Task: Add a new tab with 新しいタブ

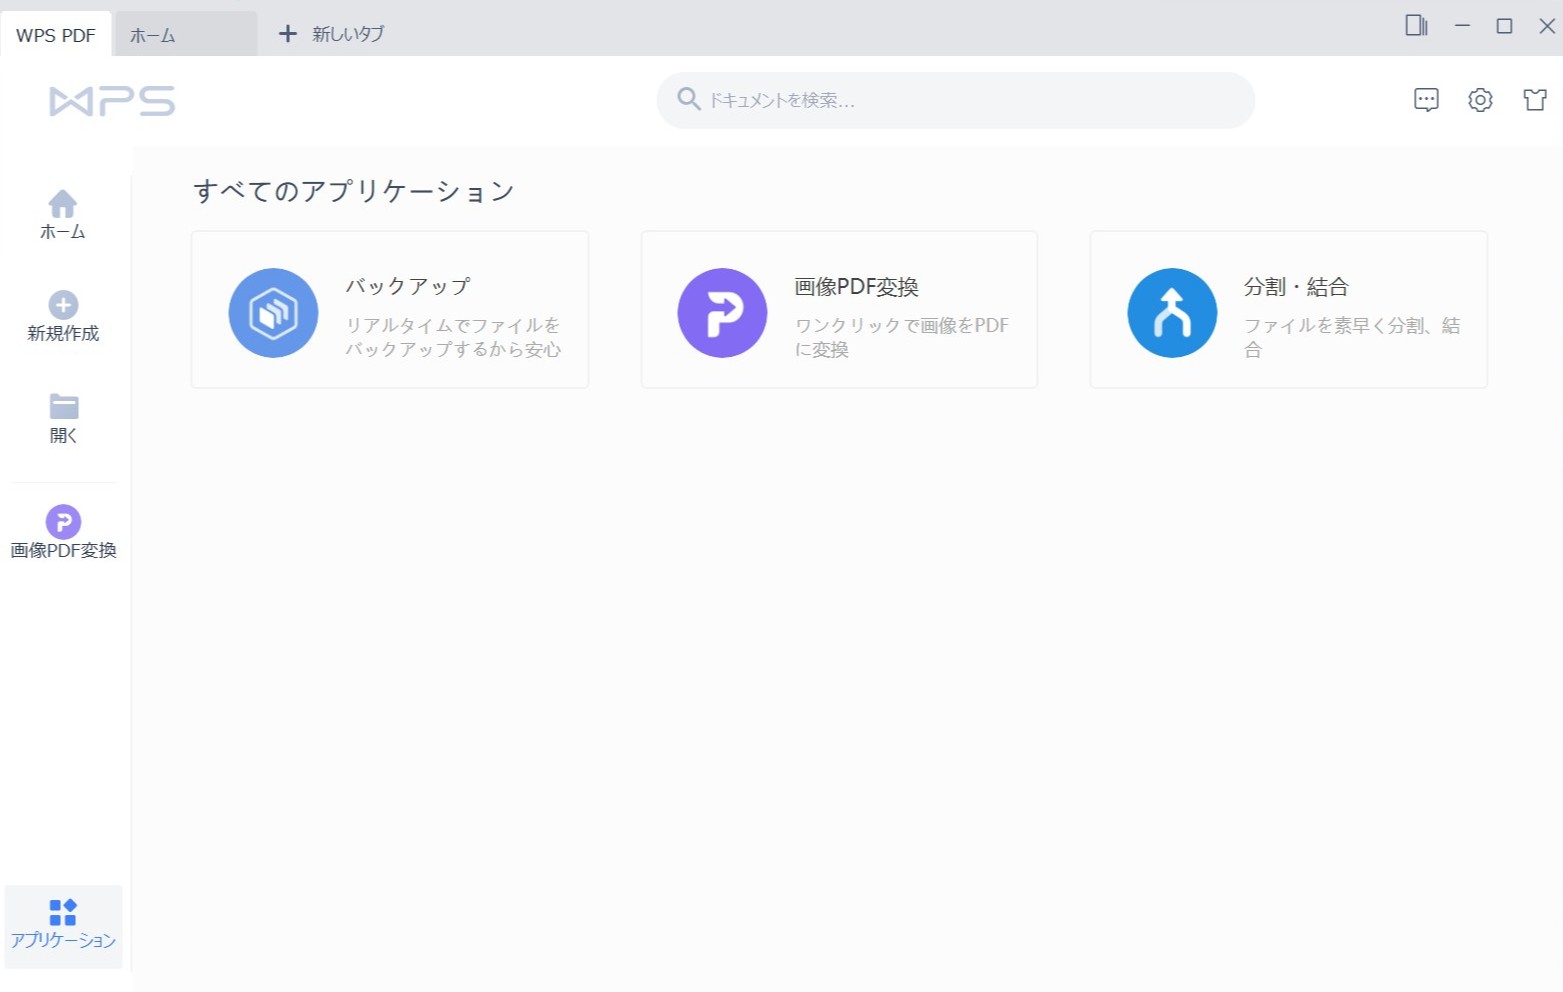Action: 331,34
